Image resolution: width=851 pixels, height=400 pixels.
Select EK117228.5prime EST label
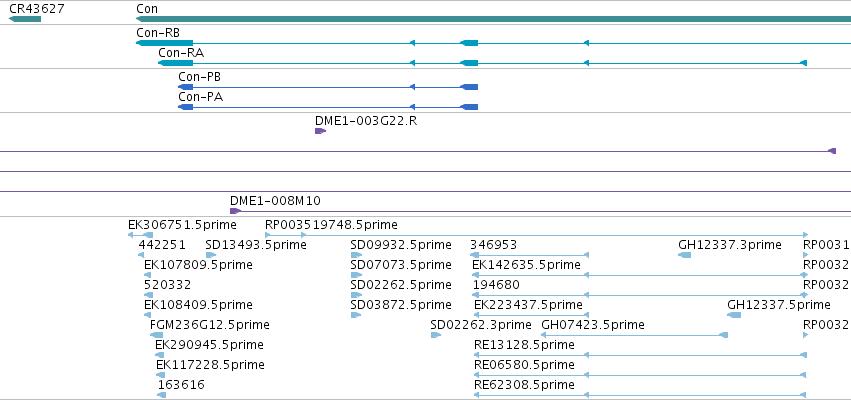[210, 365]
